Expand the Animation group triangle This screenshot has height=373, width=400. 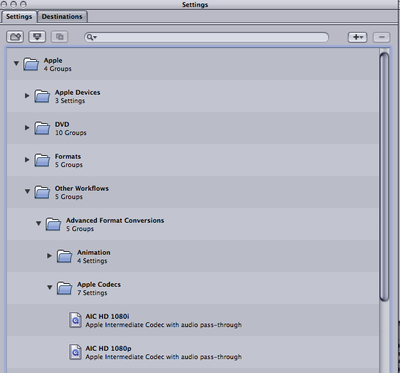click(49, 256)
